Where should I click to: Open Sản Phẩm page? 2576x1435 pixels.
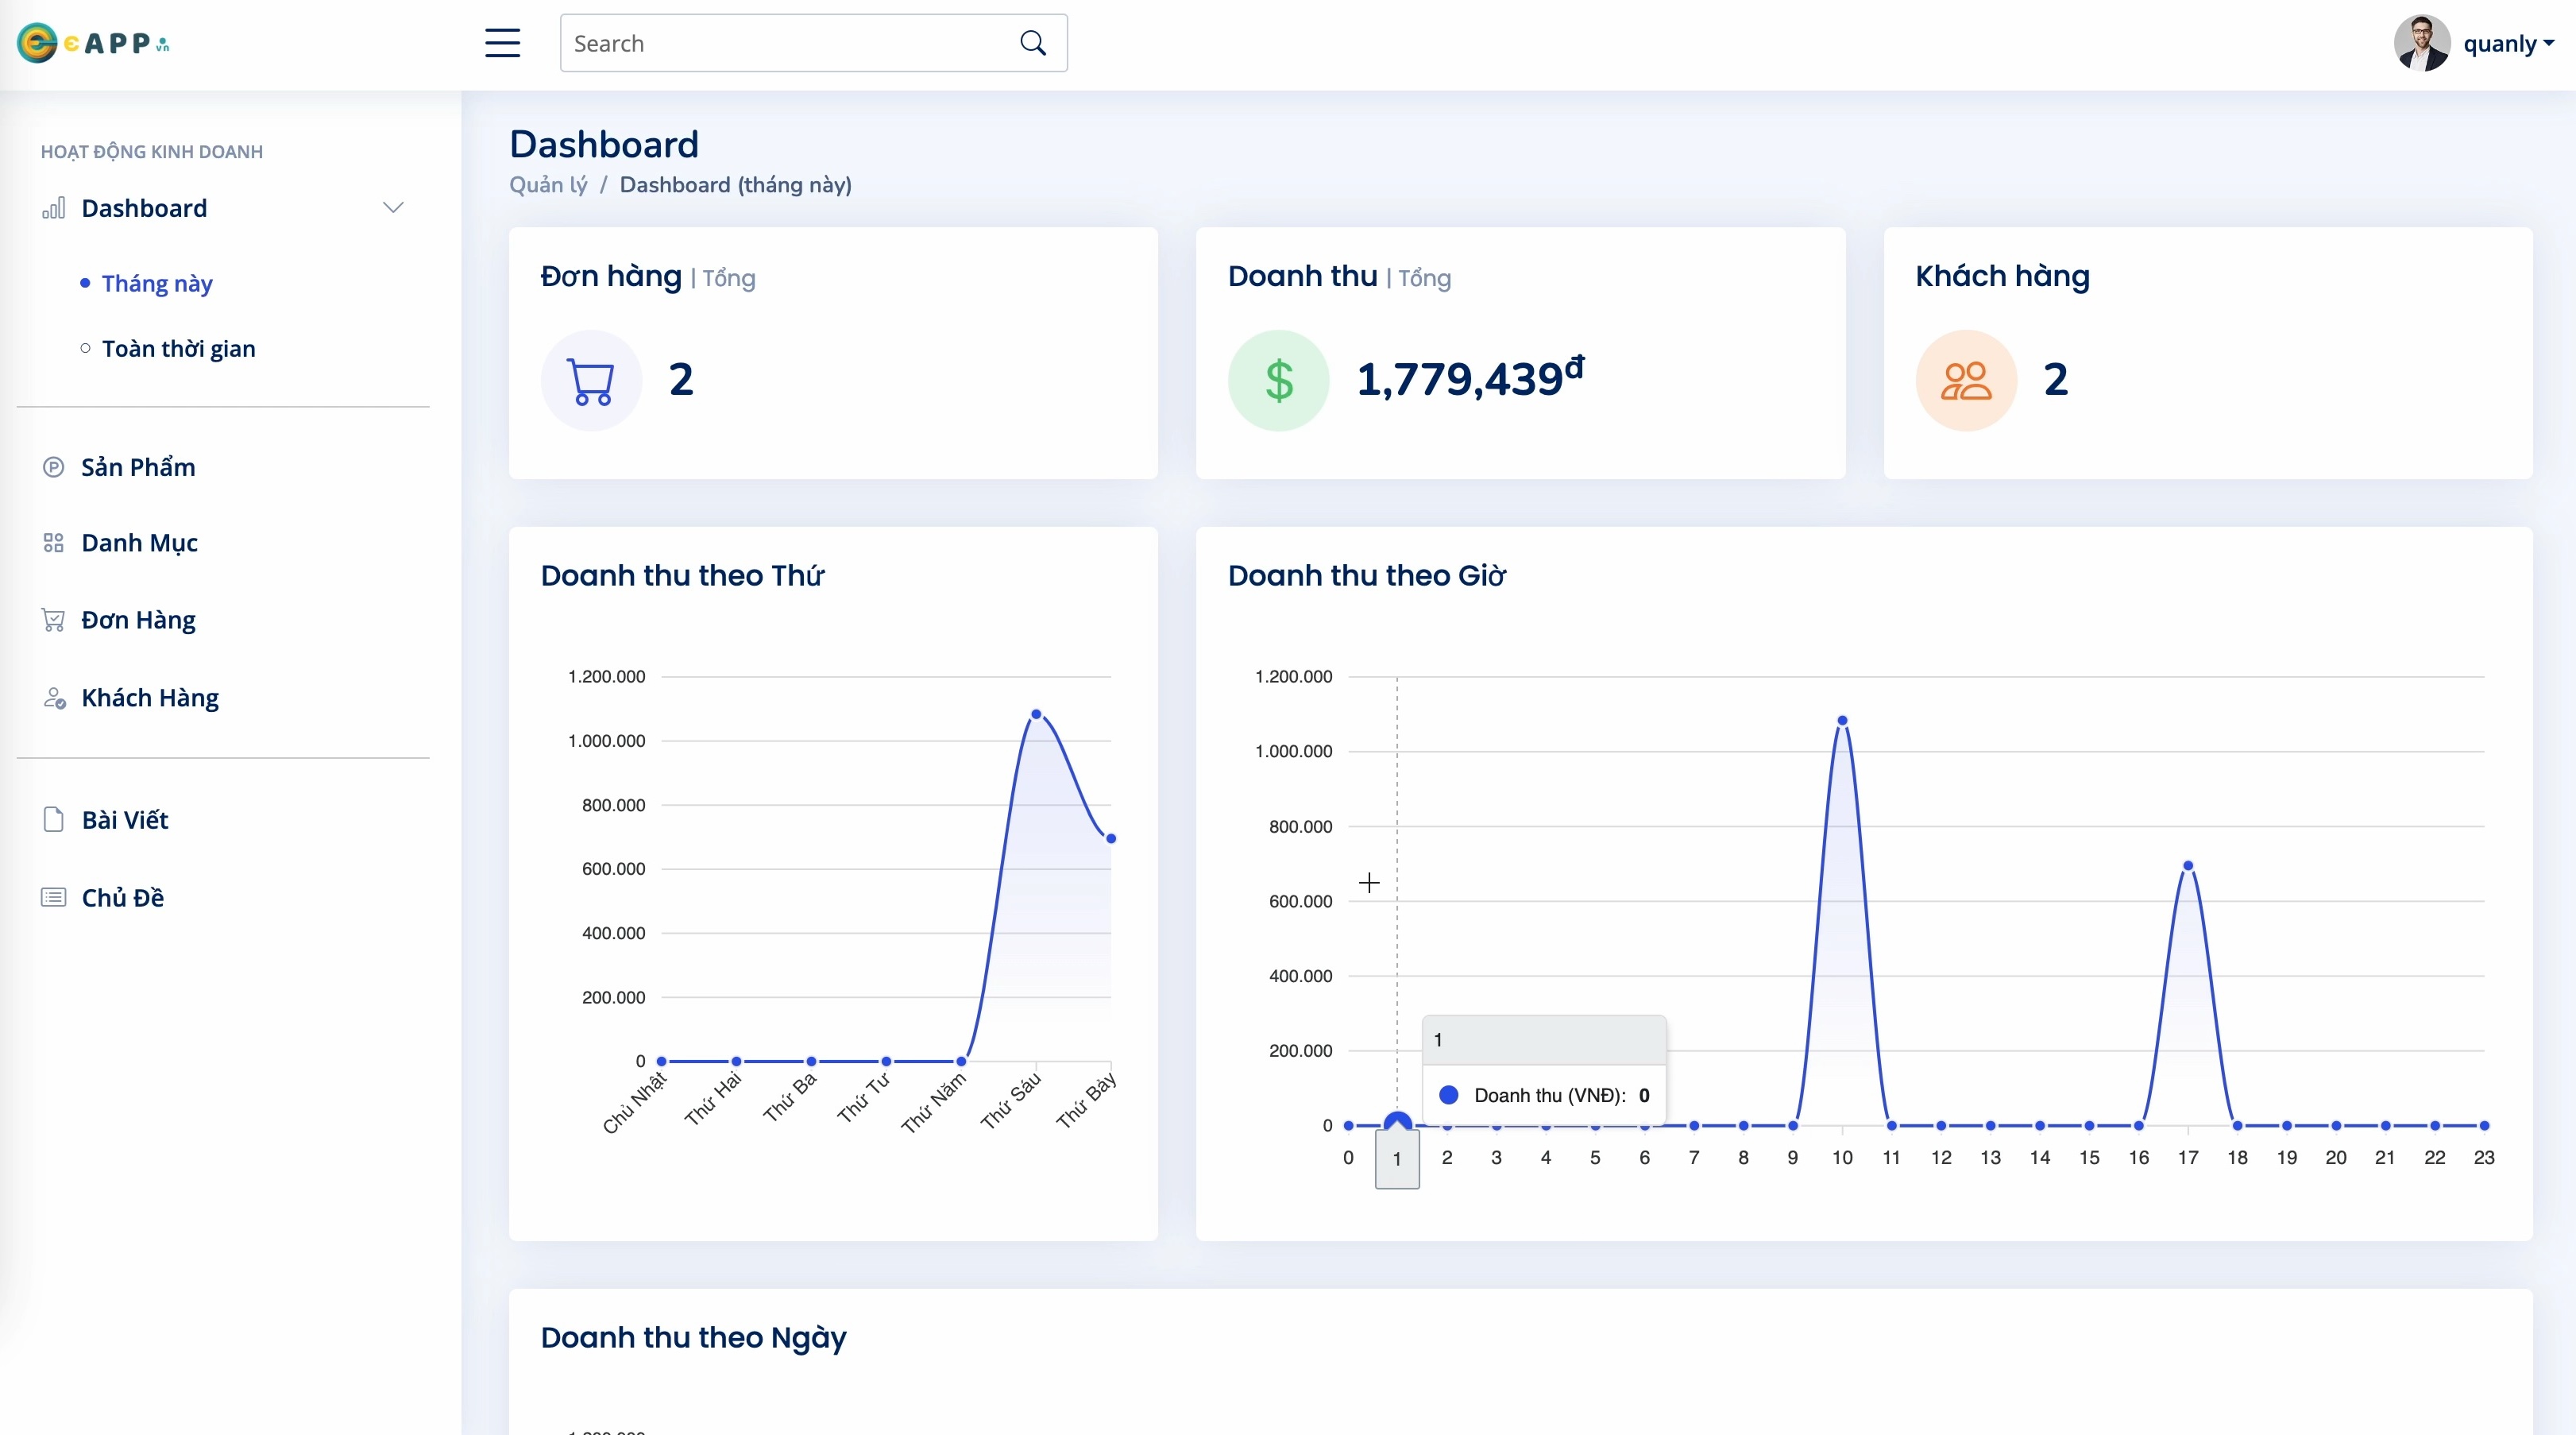tap(138, 467)
